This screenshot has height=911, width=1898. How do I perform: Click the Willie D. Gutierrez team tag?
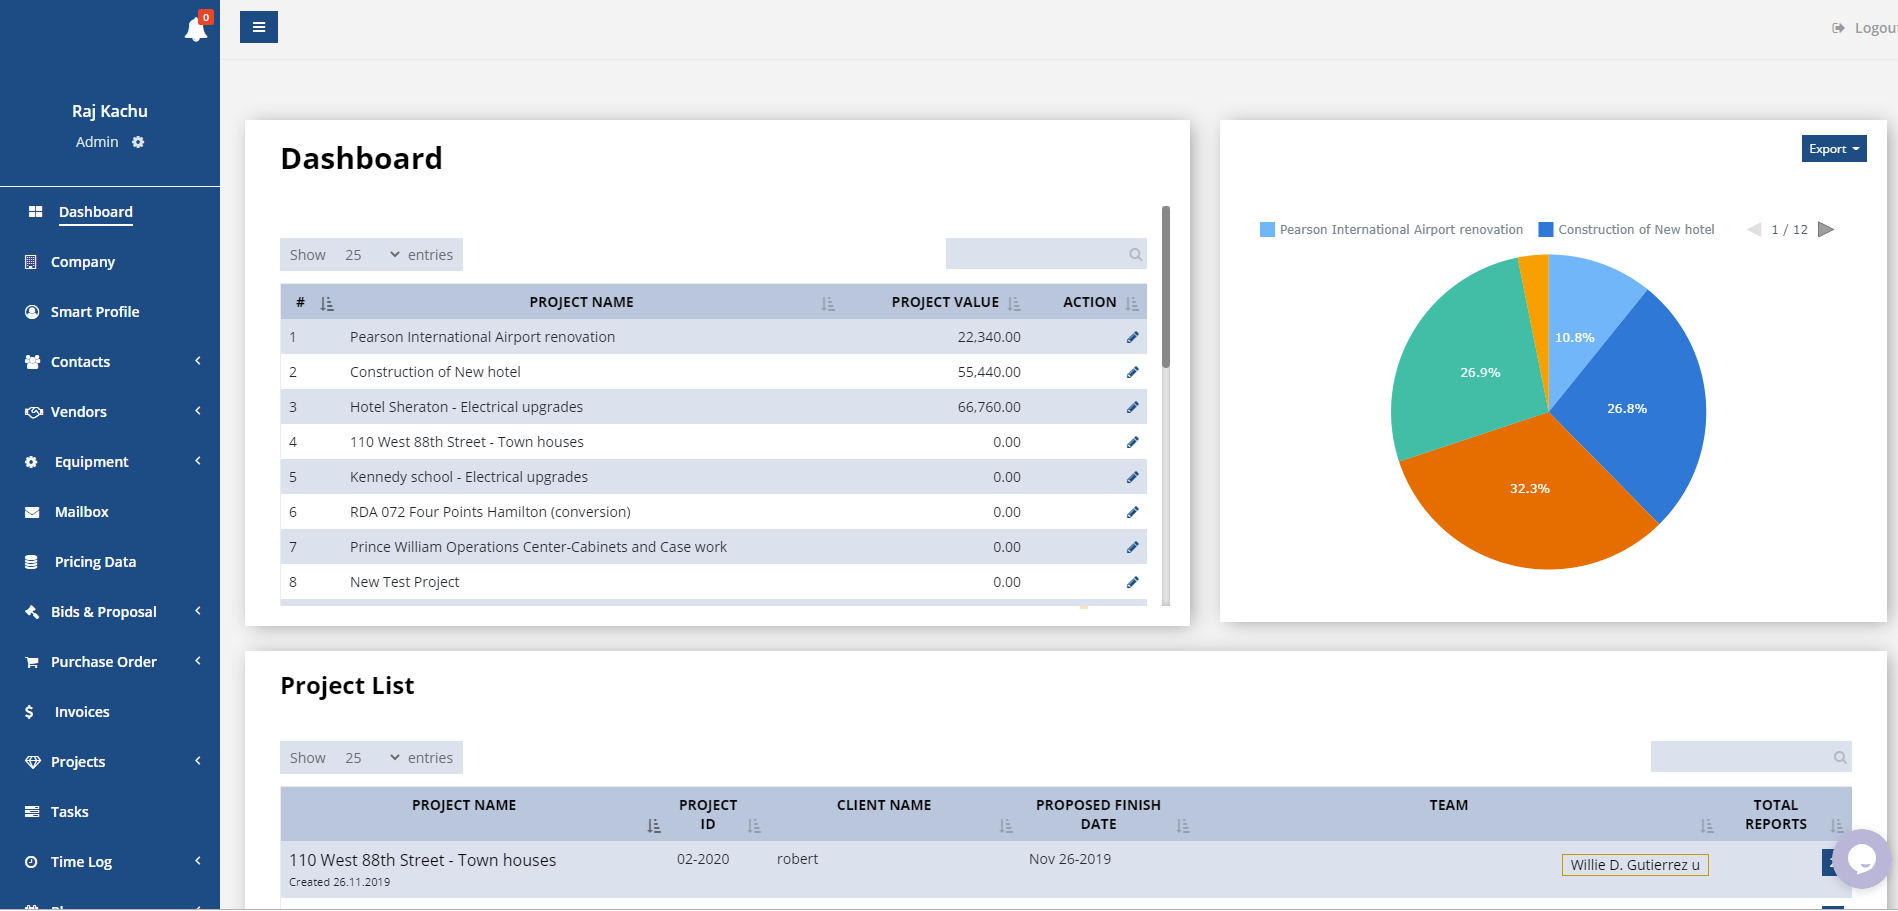click(1634, 865)
